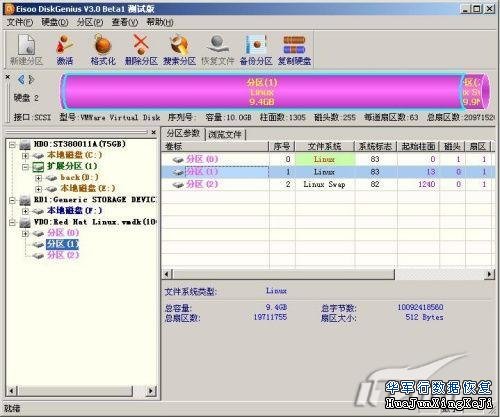Image resolution: width=500 pixels, height=417 pixels.
Task: Select 分区 (0) in the left tree
Action: coord(63,233)
